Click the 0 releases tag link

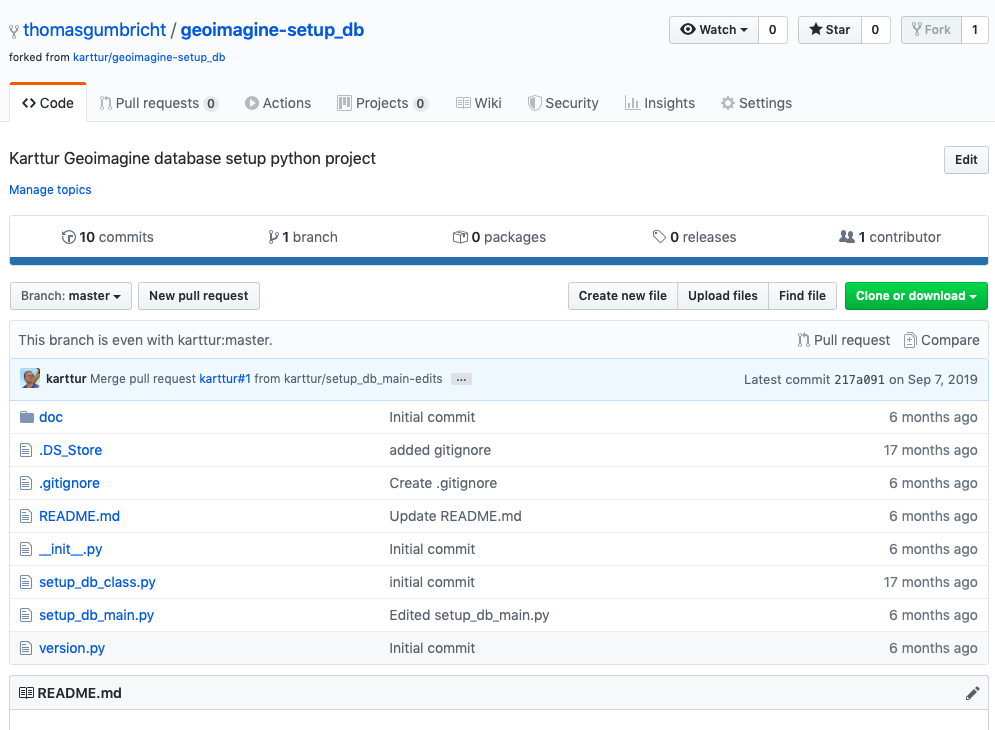tap(694, 237)
